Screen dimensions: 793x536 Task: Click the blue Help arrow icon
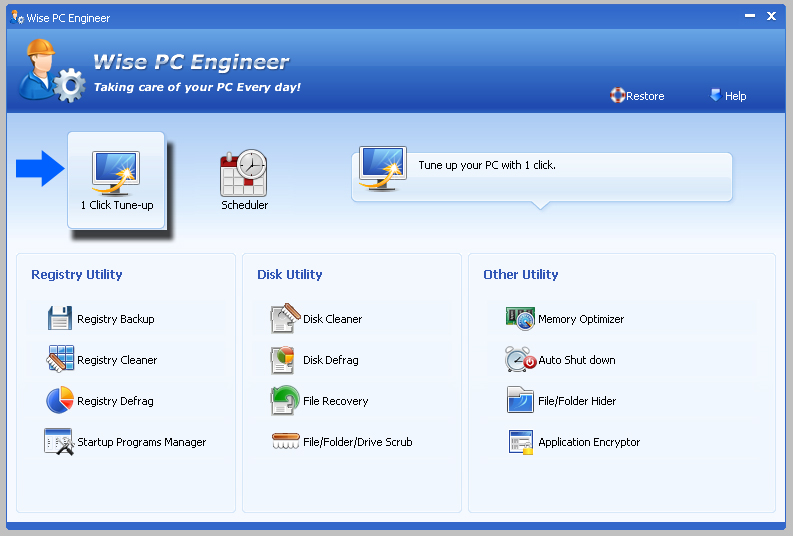716,95
